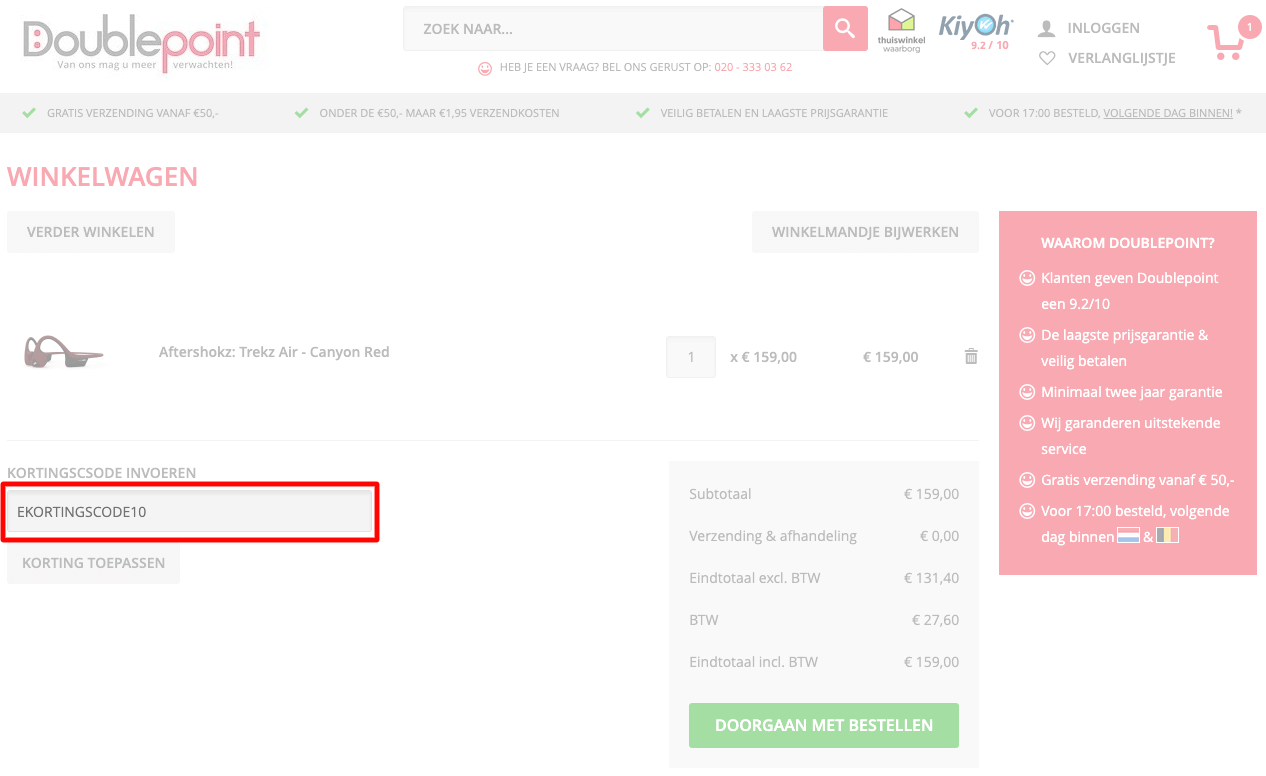Click the Subtotaal amount € 159,00

[930, 494]
